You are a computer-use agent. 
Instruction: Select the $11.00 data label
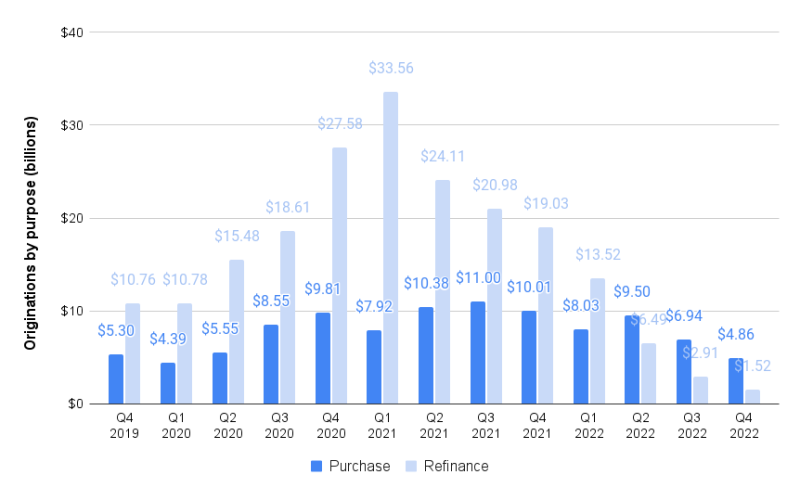tap(477, 278)
